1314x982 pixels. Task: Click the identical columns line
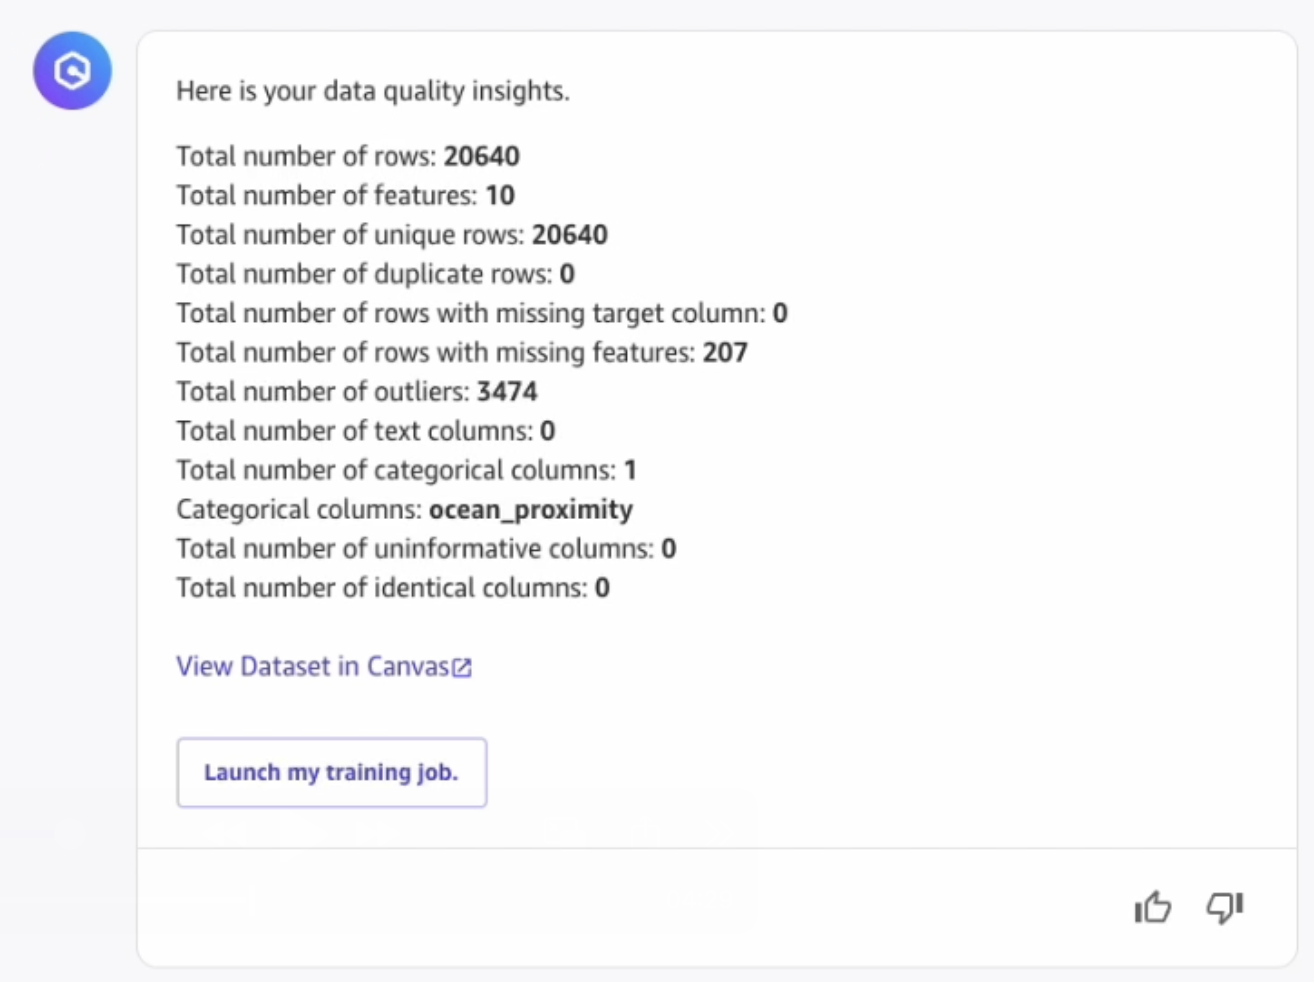pos(393,587)
